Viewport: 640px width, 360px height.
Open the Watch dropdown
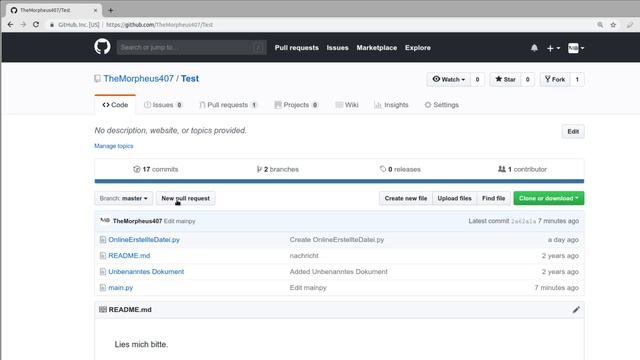(x=448, y=80)
